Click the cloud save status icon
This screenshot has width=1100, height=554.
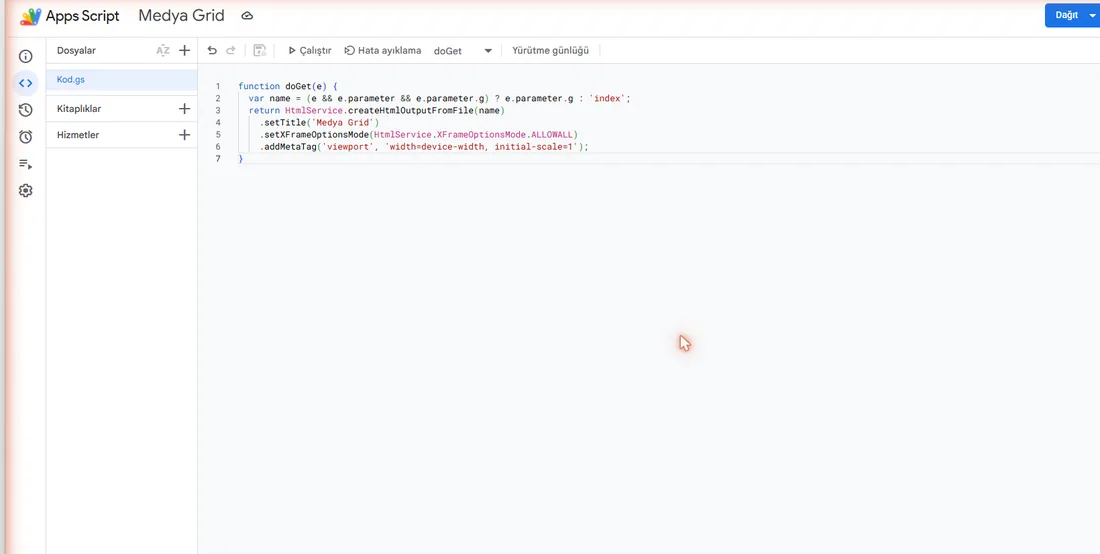click(x=247, y=15)
